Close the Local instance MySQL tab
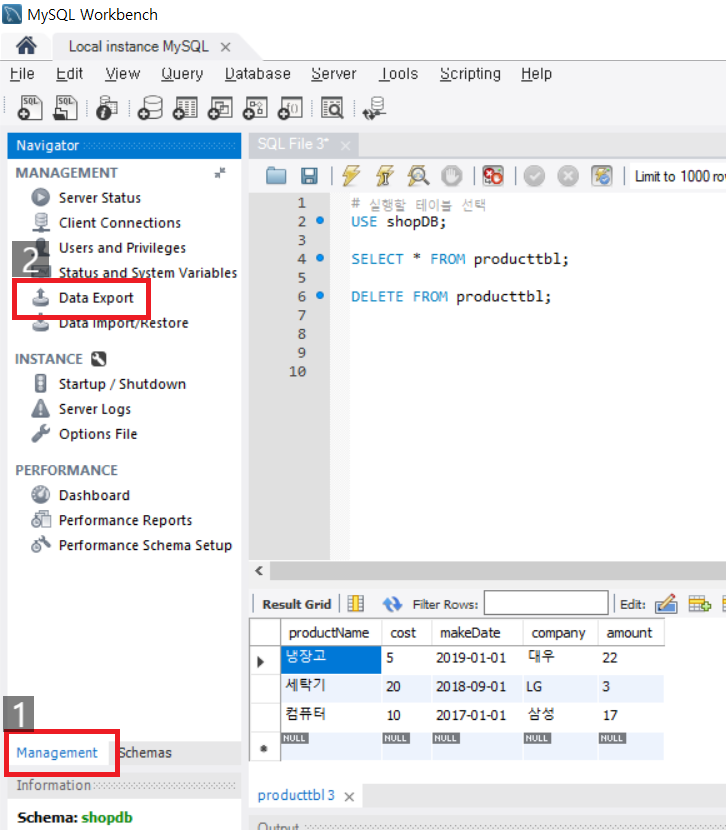Image resolution: width=726 pixels, height=830 pixels. (225, 47)
